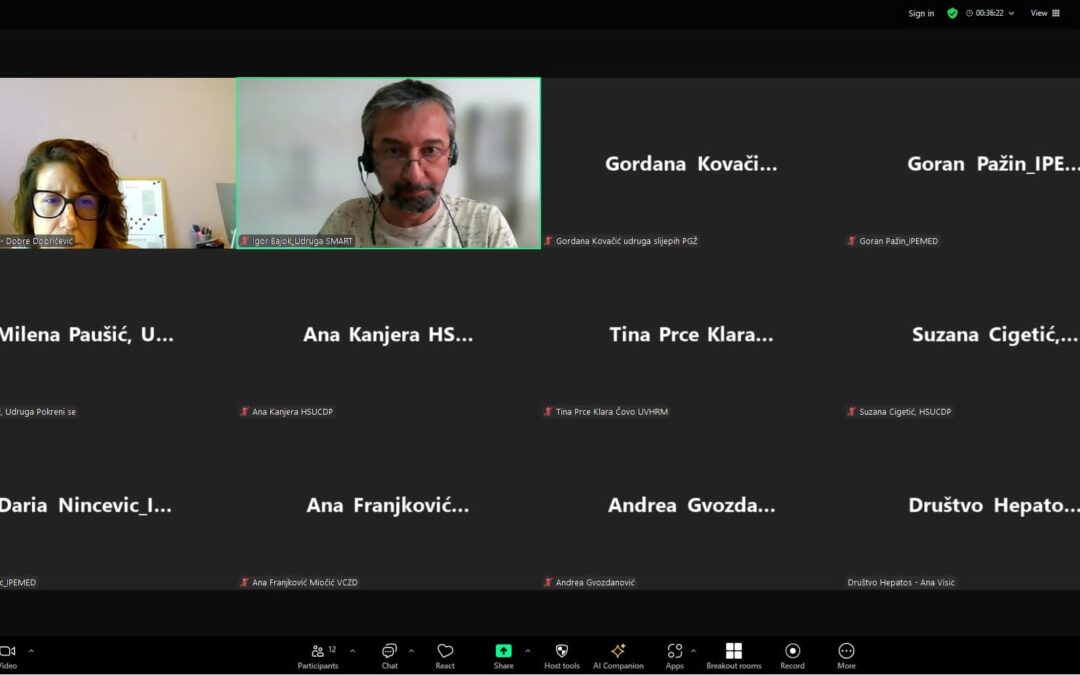Click the green encryption shield icon
Screen dimensions: 1080x675
952,13
